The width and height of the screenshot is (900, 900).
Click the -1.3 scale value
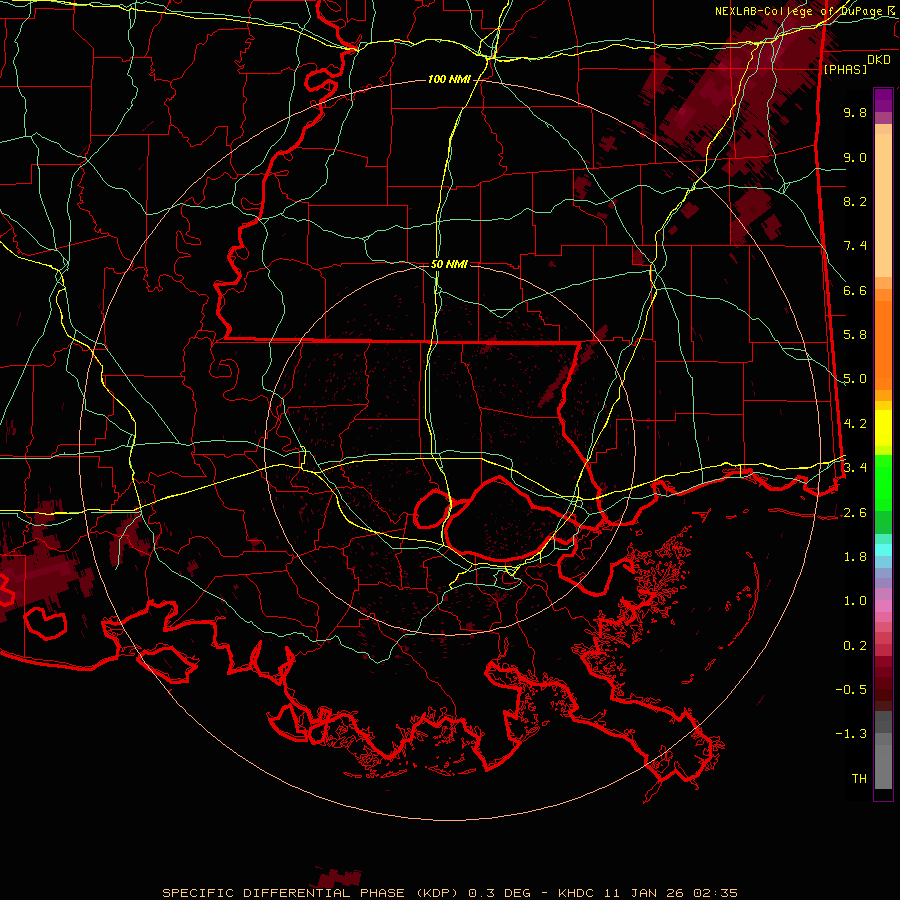[x=851, y=734]
